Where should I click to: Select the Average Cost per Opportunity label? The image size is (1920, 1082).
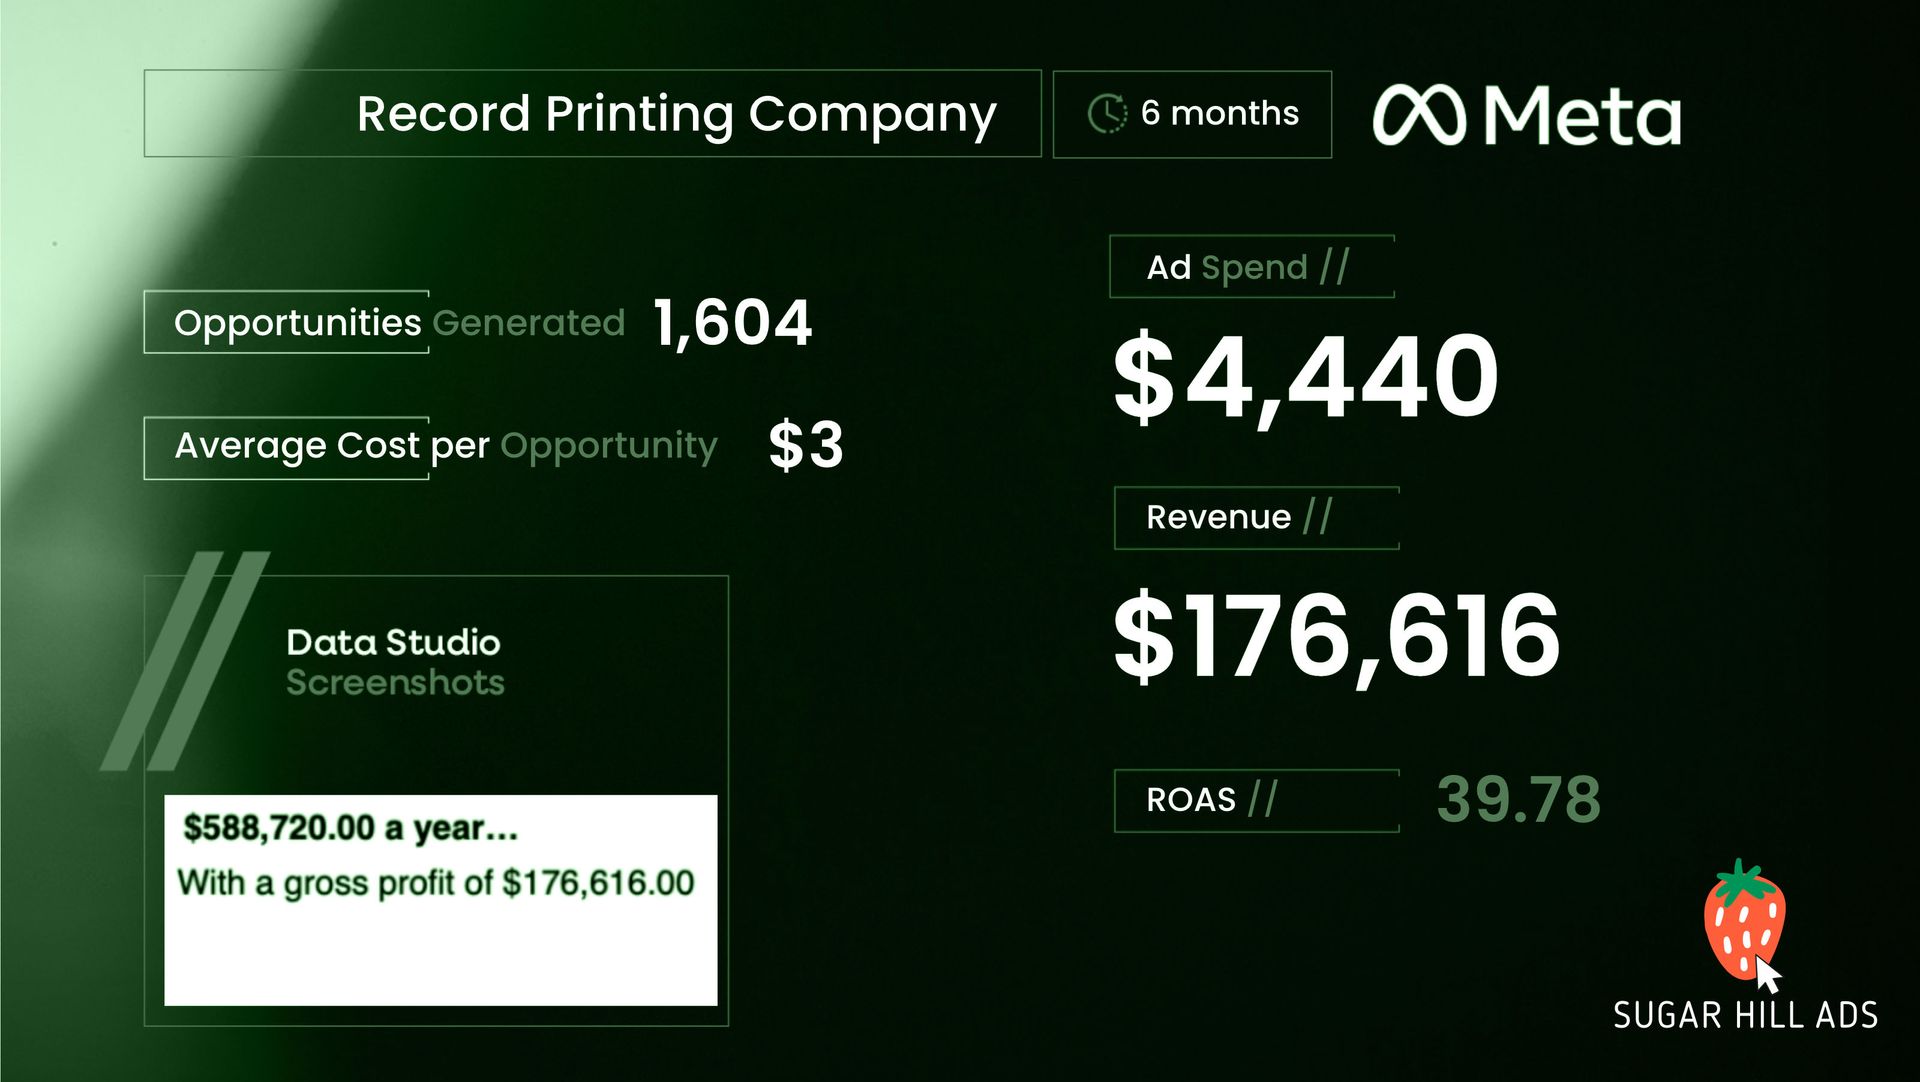click(445, 446)
